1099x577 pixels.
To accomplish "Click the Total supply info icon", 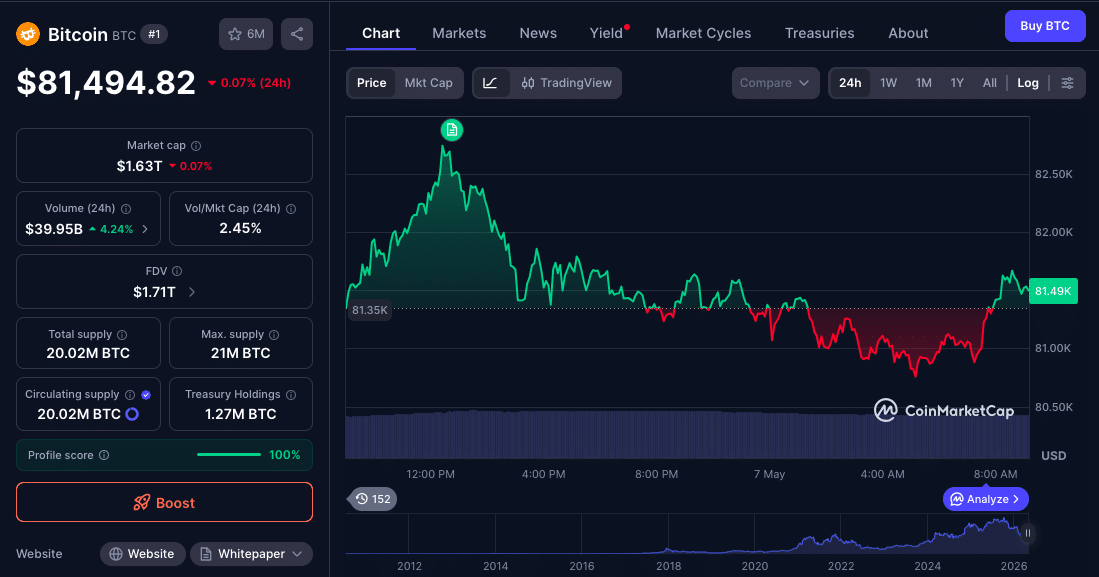I will pyautogui.click(x=122, y=335).
